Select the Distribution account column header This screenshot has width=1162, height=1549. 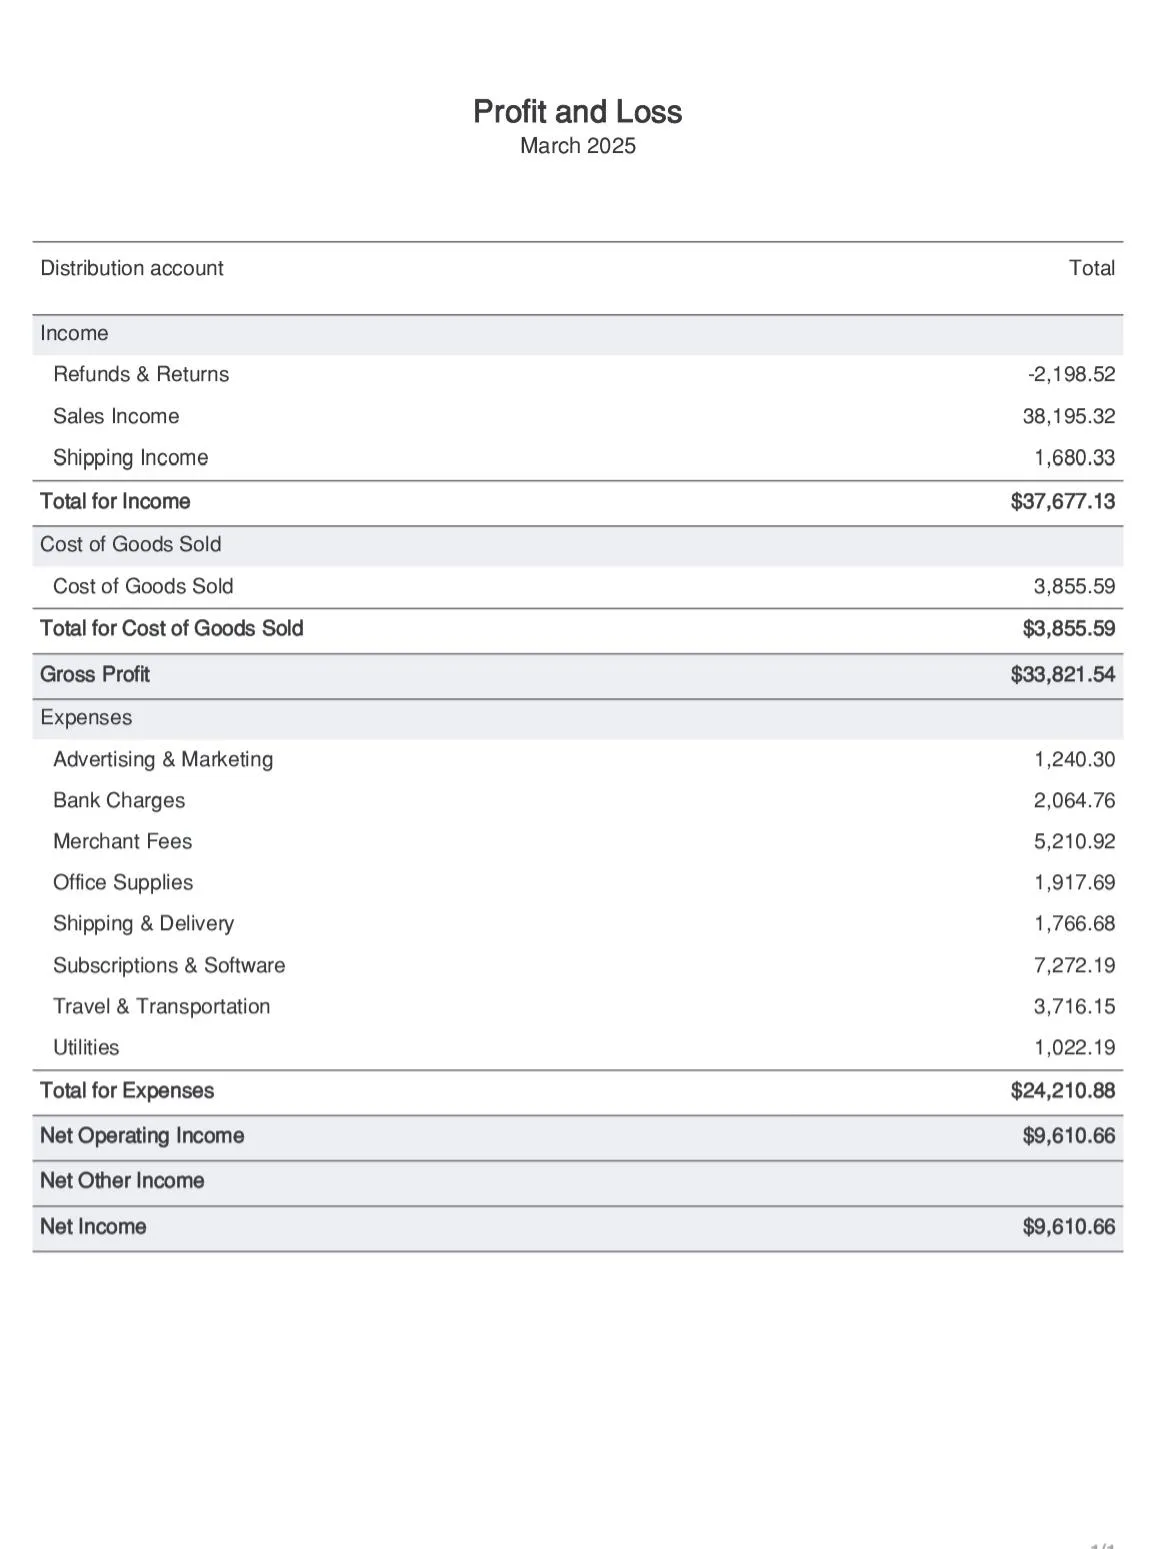coord(132,268)
